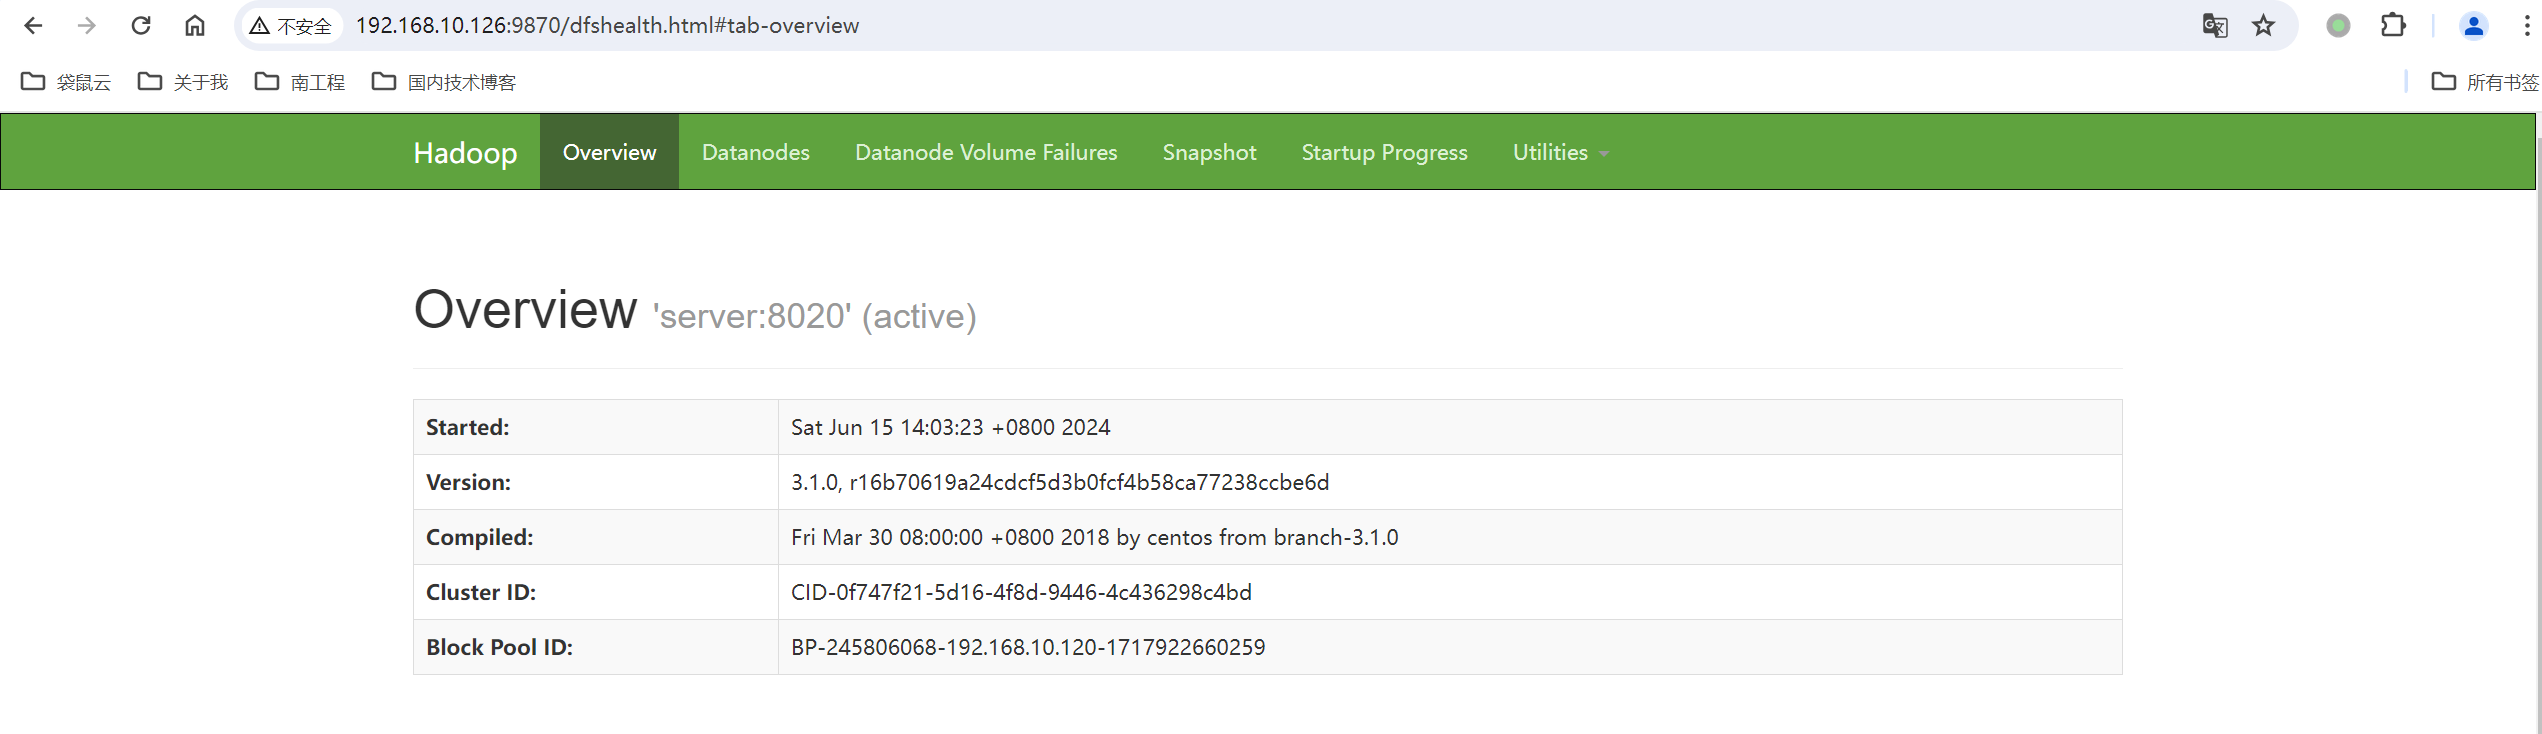Click the version 3.1.0 hash value
Image resolution: width=2542 pixels, height=734 pixels.
(1060, 482)
